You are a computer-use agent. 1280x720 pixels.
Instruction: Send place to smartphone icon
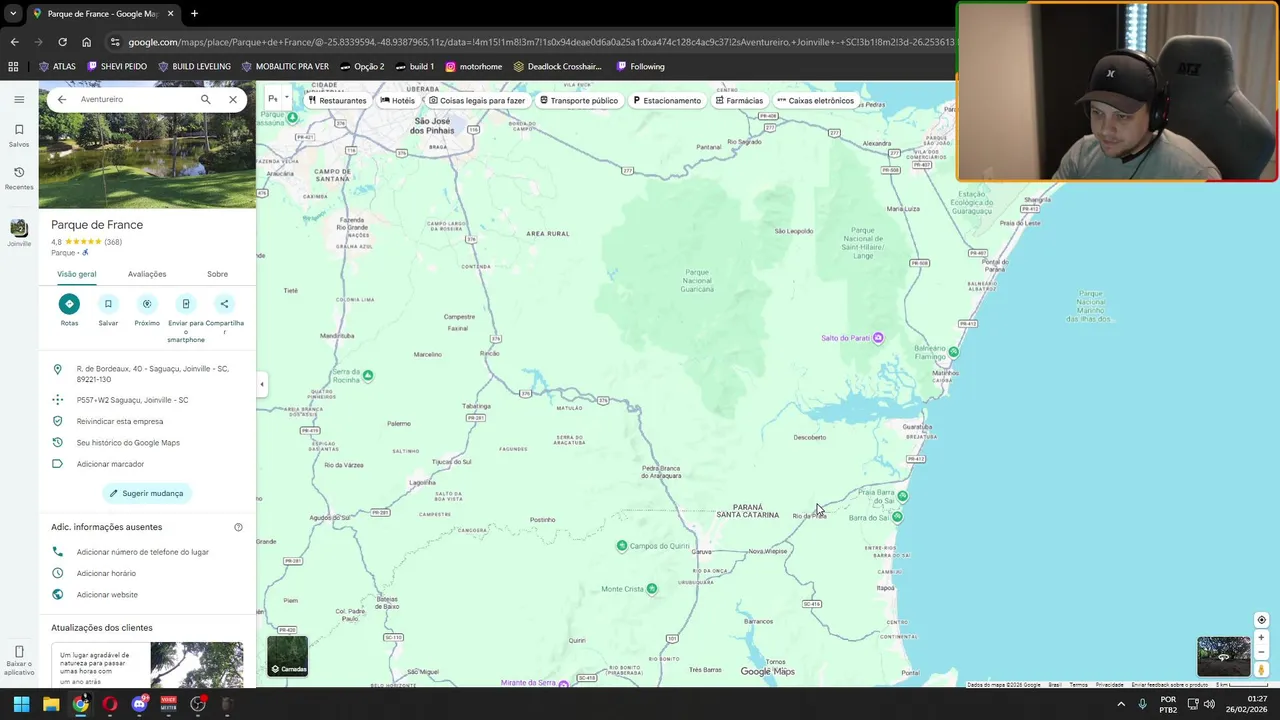[186, 304]
